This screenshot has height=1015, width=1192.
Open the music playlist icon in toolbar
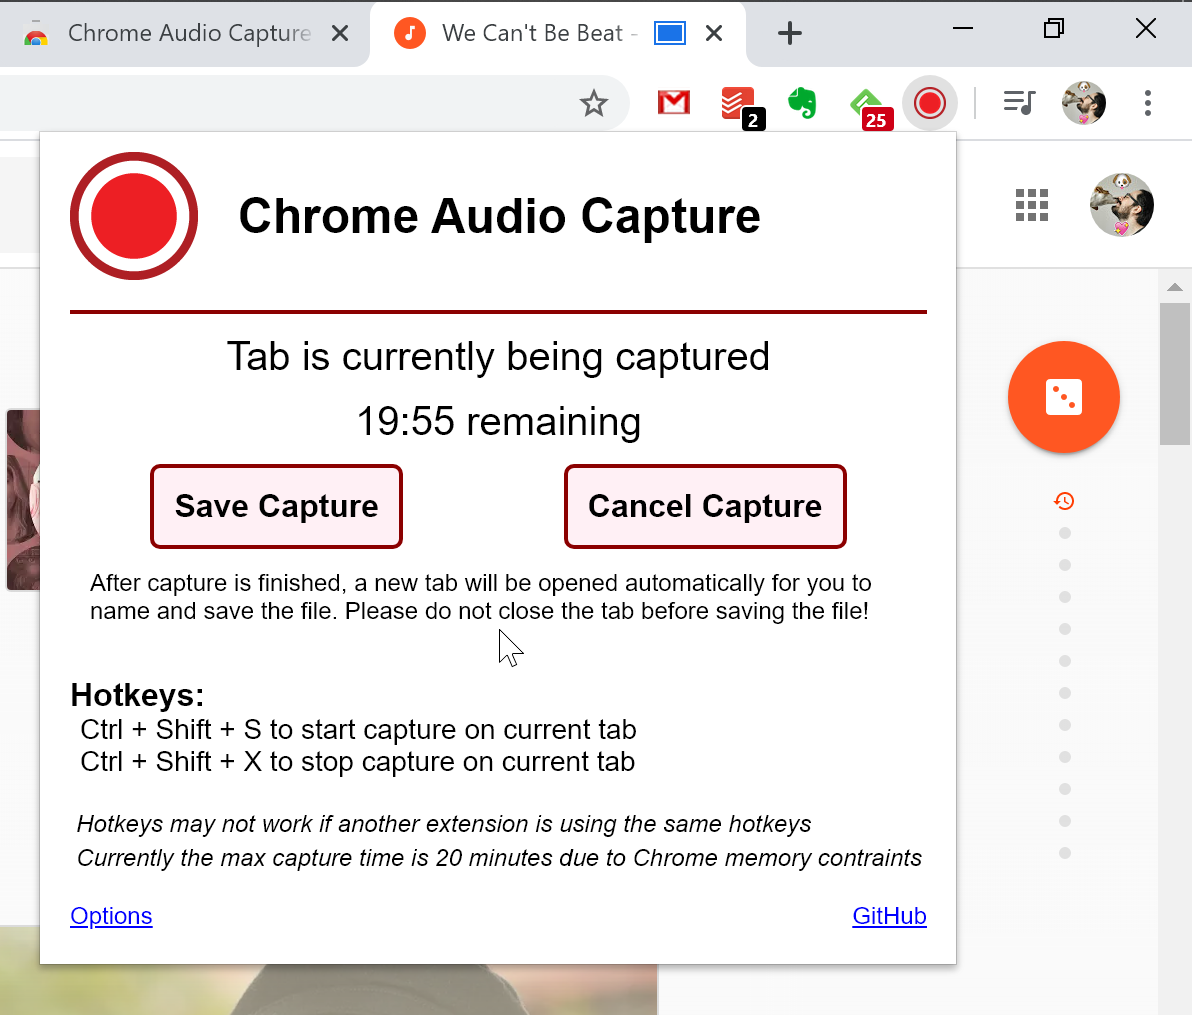pos(1018,103)
